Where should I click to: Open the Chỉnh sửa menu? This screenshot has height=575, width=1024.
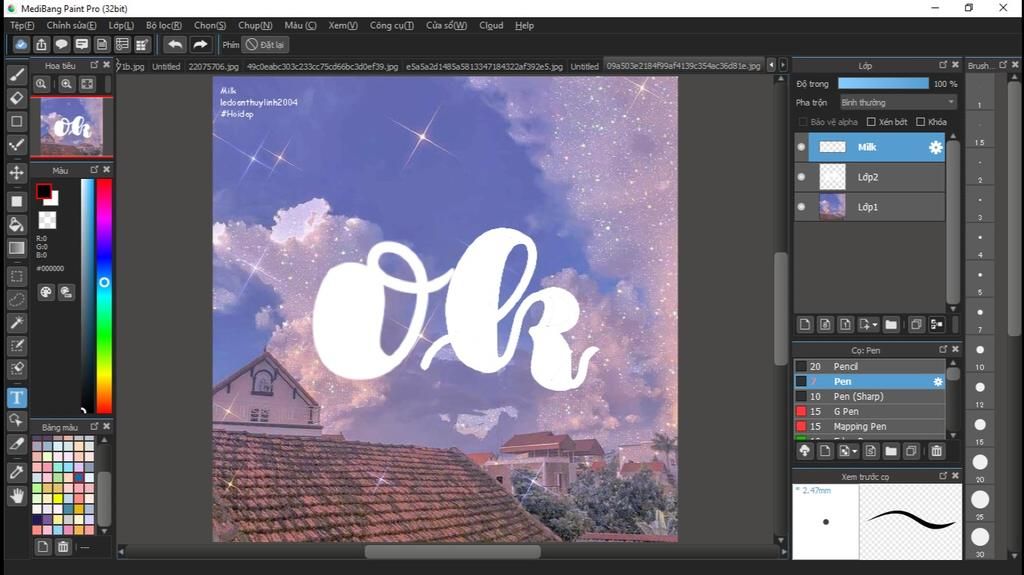pos(71,25)
